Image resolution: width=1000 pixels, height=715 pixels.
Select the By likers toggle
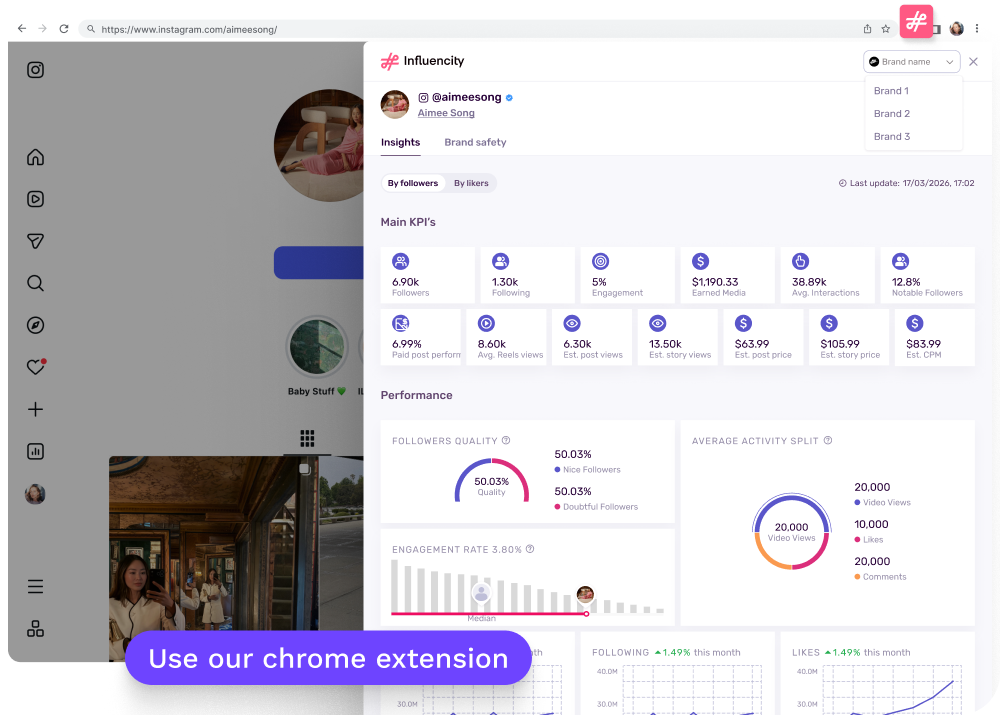471,183
